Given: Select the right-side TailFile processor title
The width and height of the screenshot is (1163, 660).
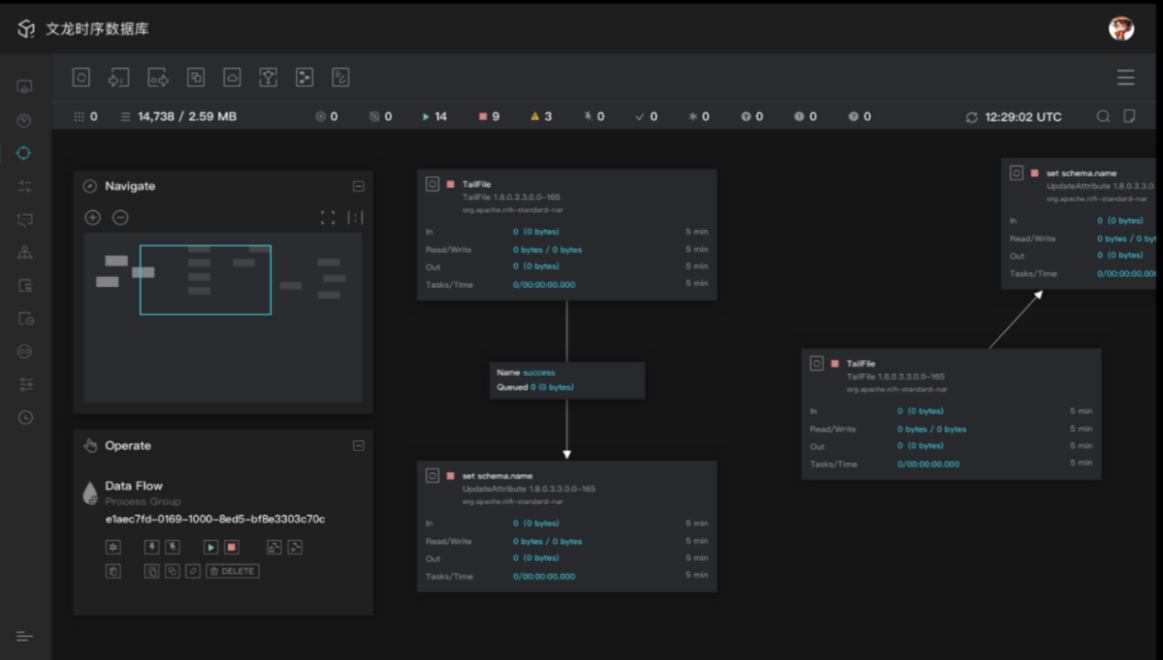Looking at the screenshot, I should click(x=860, y=363).
